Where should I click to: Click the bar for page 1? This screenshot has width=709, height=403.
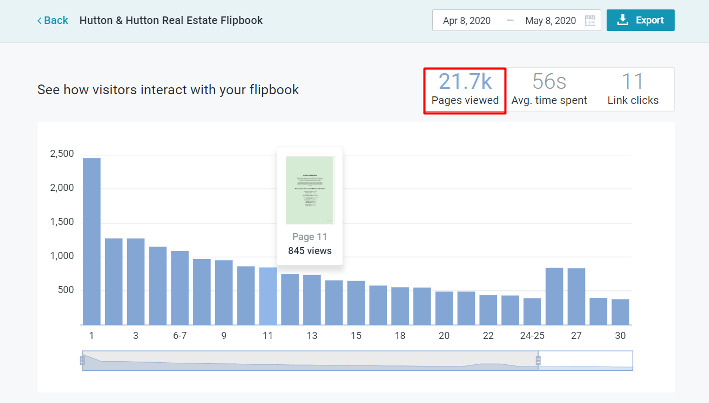click(x=92, y=241)
